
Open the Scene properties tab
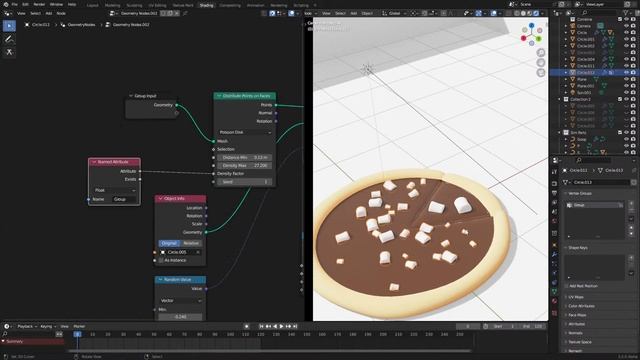(554, 211)
